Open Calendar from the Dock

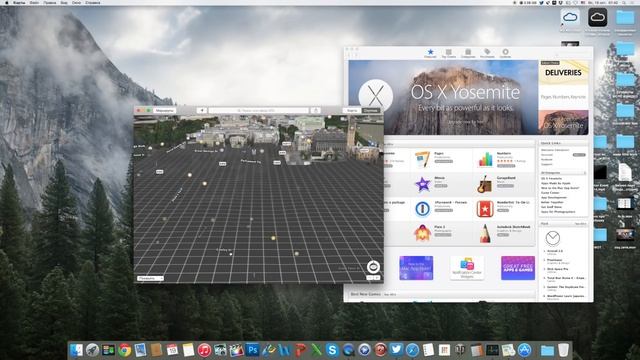[172, 350]
